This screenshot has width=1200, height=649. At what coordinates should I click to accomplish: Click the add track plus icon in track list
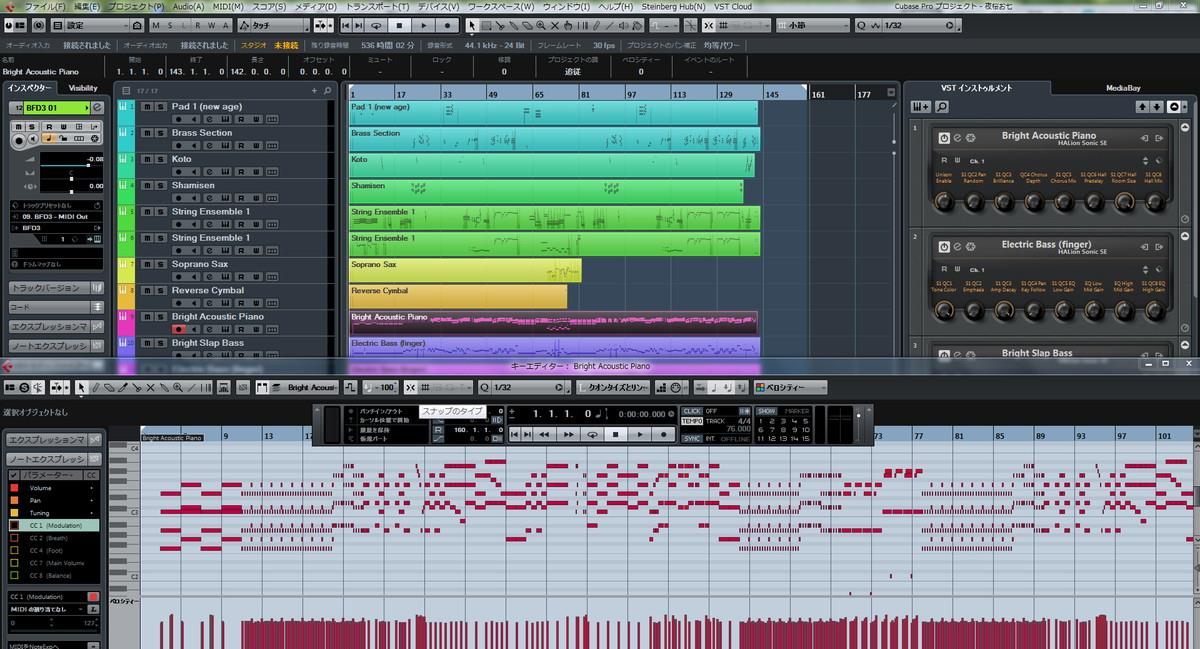pyautogui.click(x=314, y=91)
